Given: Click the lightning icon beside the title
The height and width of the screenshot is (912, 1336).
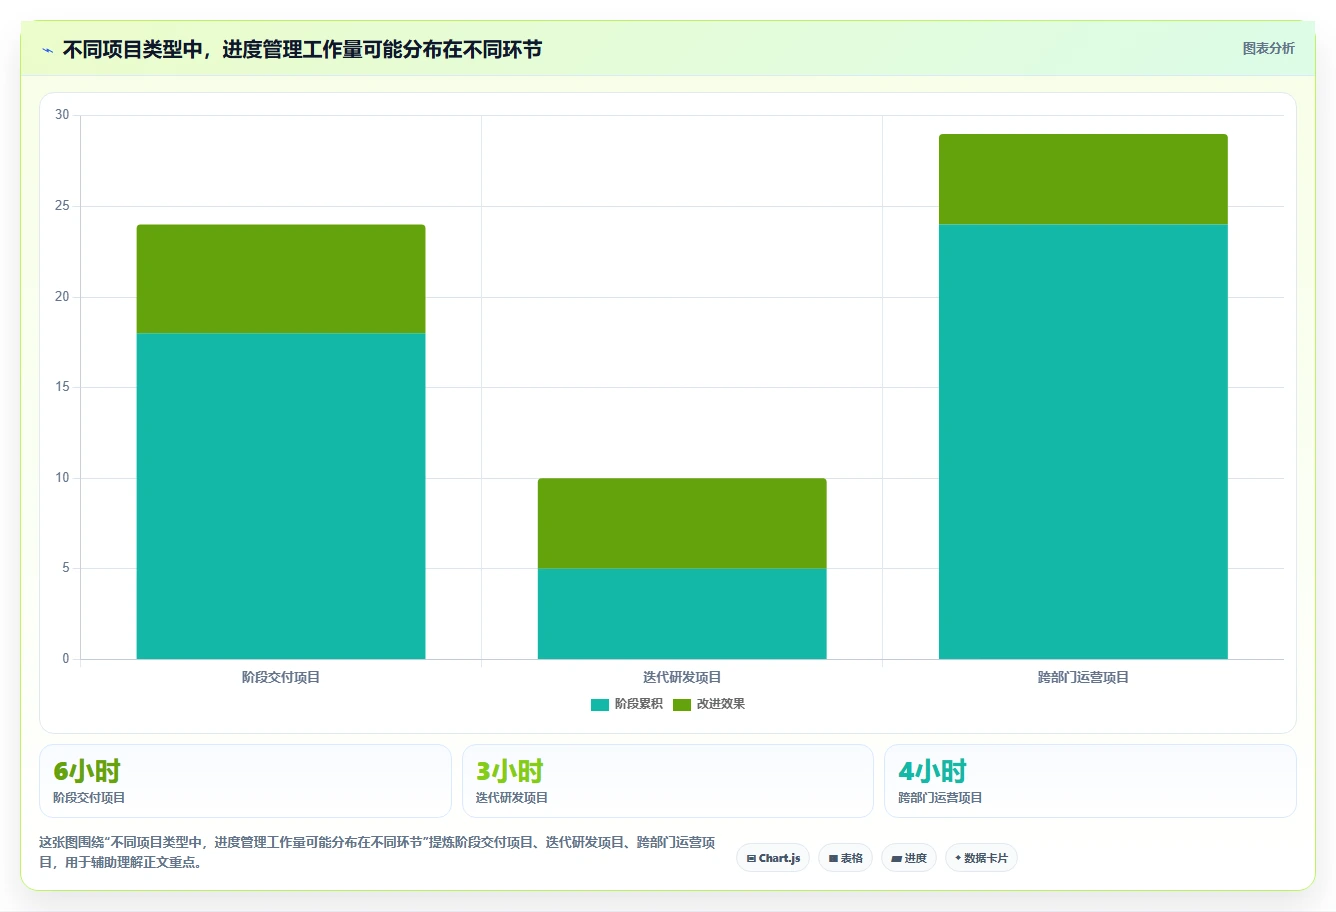Looking at the screenshot, I should (47, 50).
